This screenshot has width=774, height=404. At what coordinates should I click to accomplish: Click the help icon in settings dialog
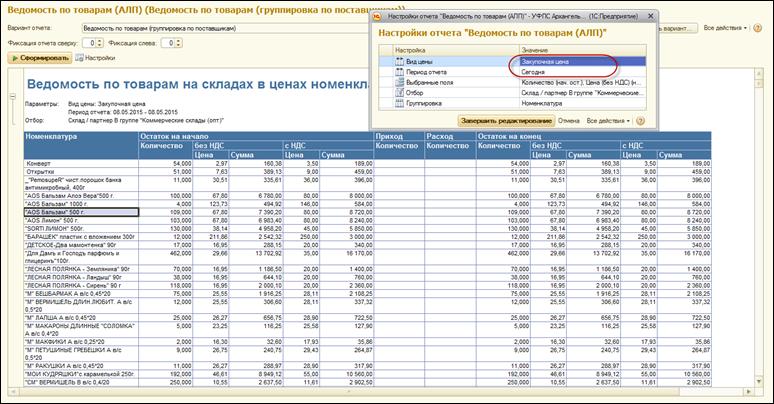coord(640,121)
